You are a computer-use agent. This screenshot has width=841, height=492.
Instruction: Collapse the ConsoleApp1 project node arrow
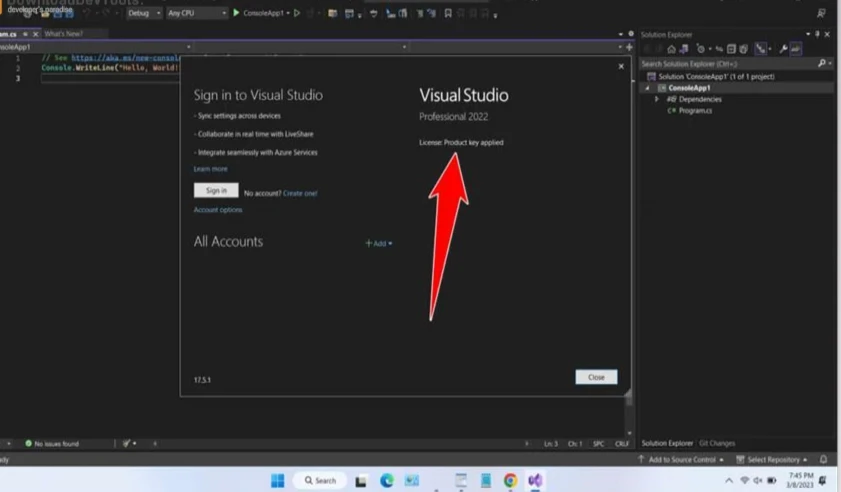click(x=647, y=88)
